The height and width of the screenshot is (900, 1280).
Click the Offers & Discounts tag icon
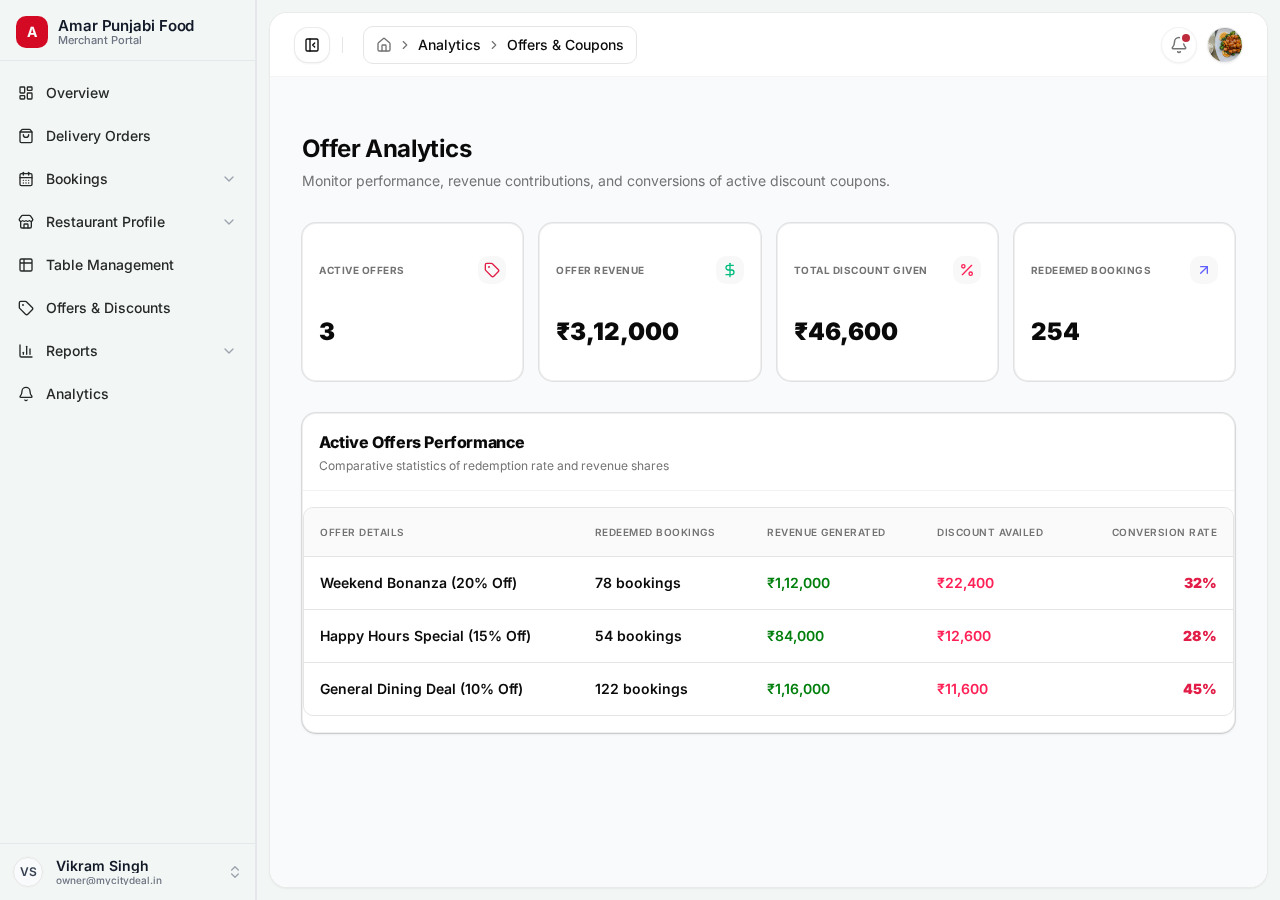[26, 308]
